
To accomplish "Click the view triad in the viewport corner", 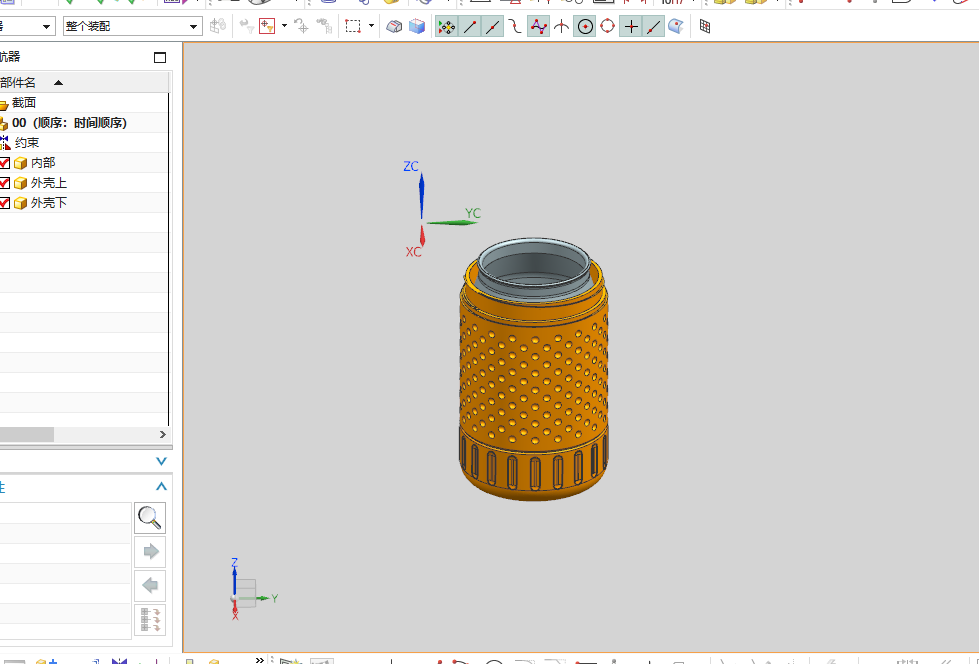I will [251, 590].
